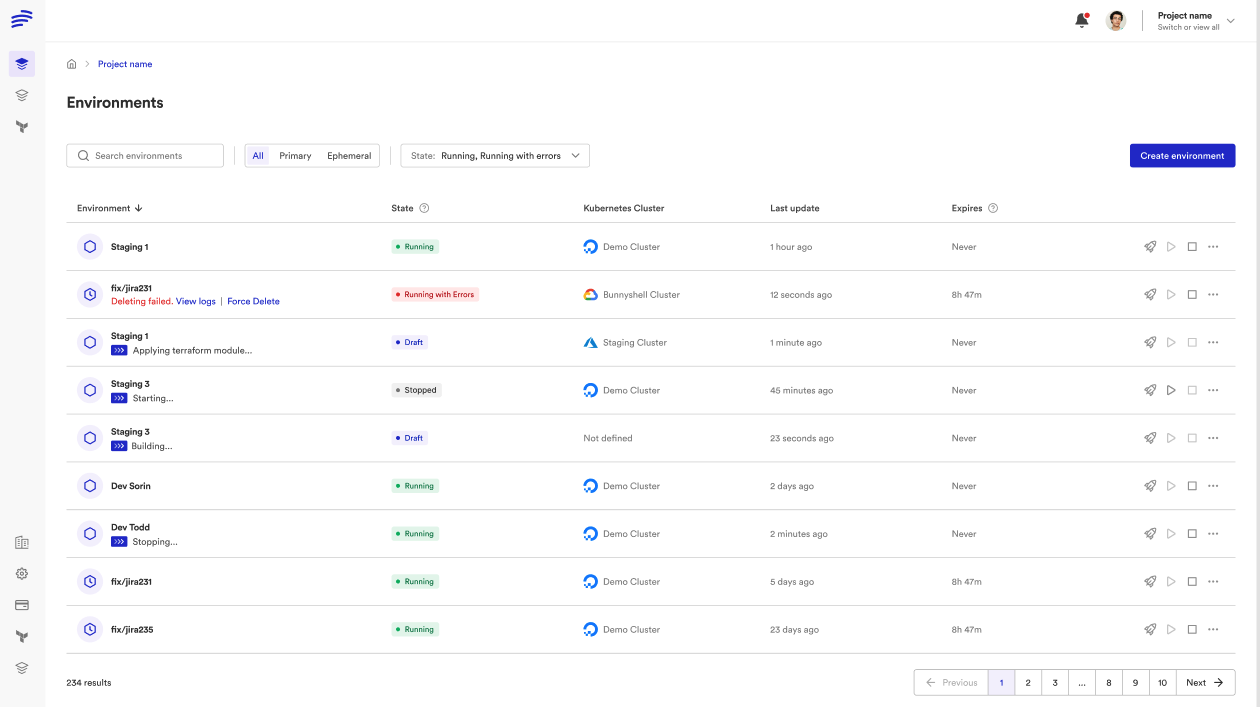Open more actions for Dev Todd via ellipsis icon
The image size is (1260, 707).
click(1213, 533)
